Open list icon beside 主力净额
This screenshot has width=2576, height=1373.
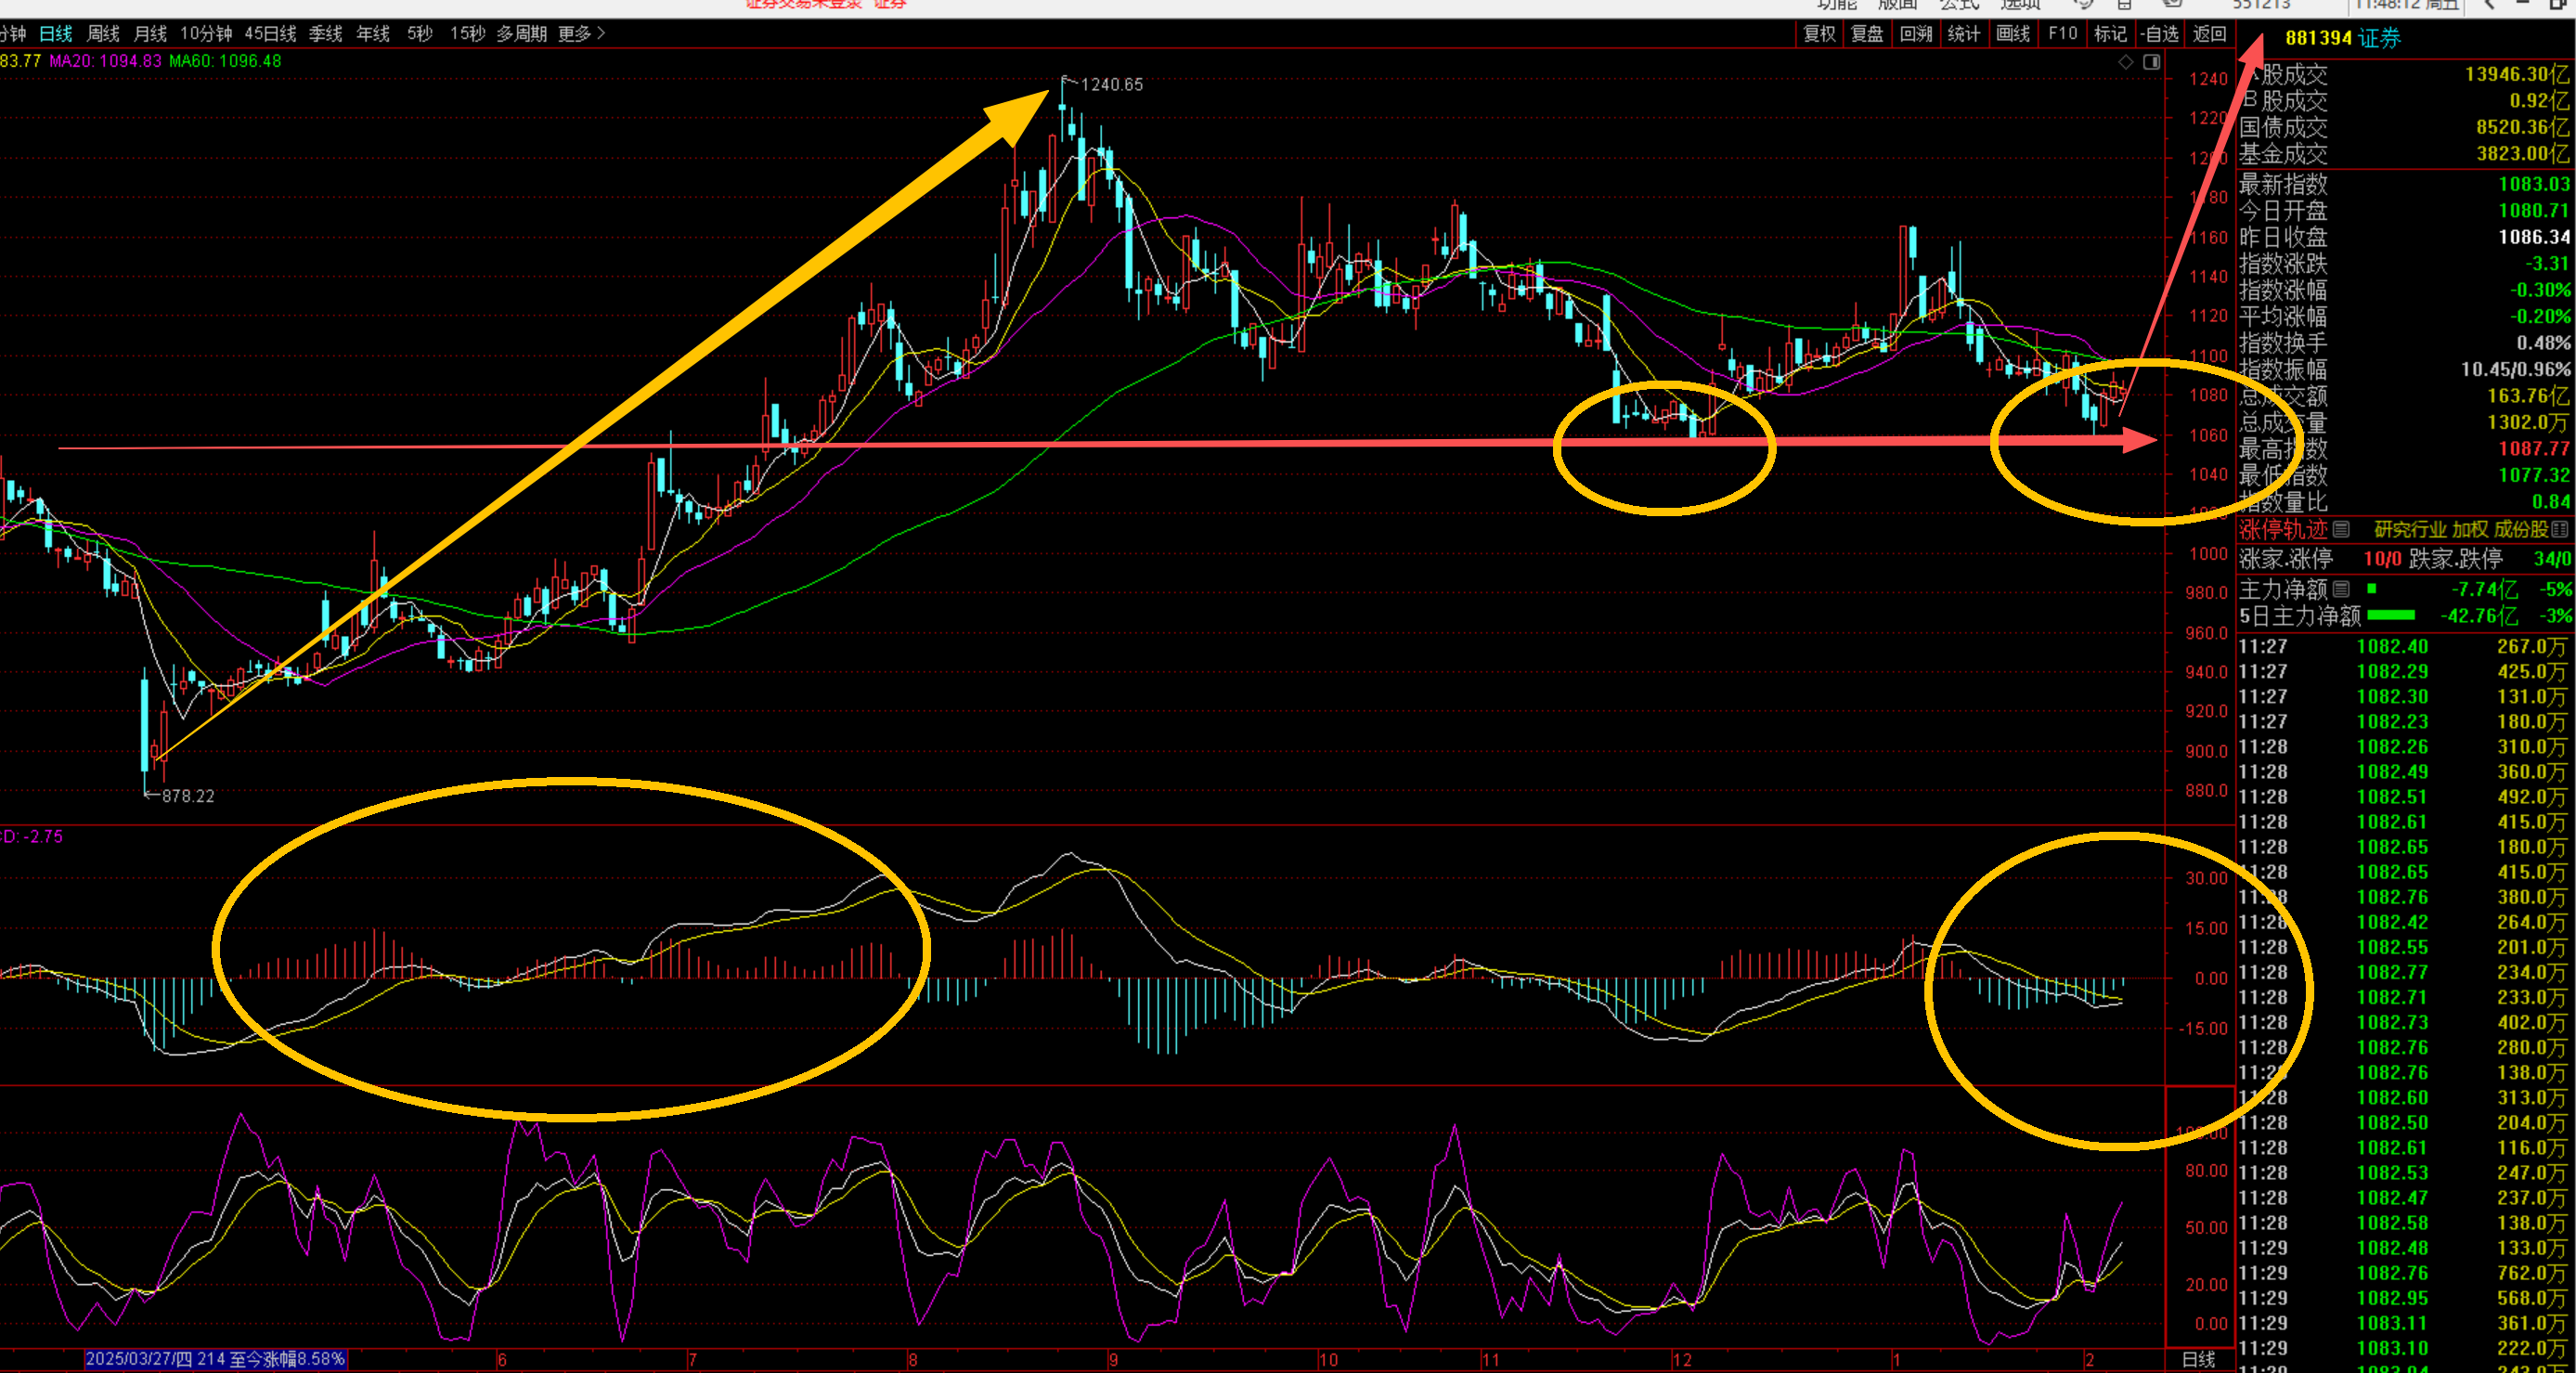(x=2341, y=589)
